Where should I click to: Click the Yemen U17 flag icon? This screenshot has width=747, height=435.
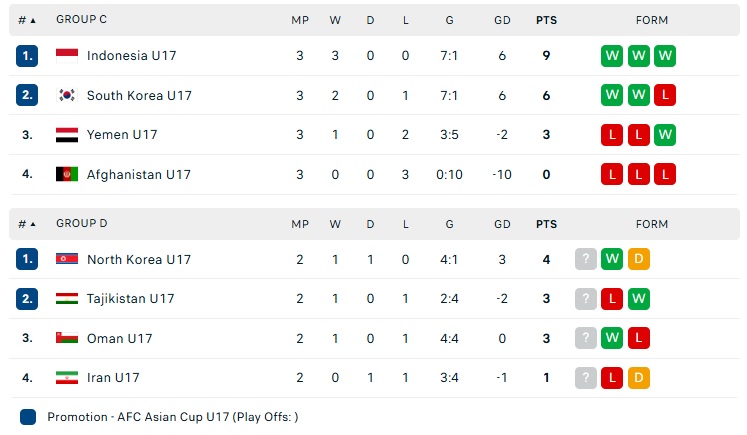(x=67, y=135)
